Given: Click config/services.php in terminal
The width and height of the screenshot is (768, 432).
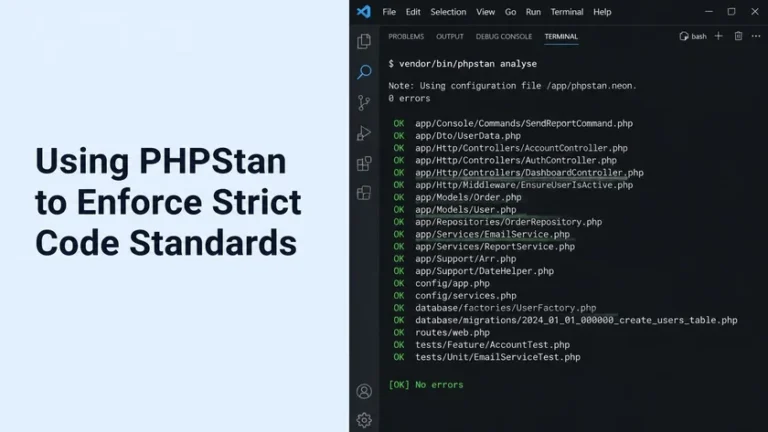Looking at the screenshot, I should 466,295.
